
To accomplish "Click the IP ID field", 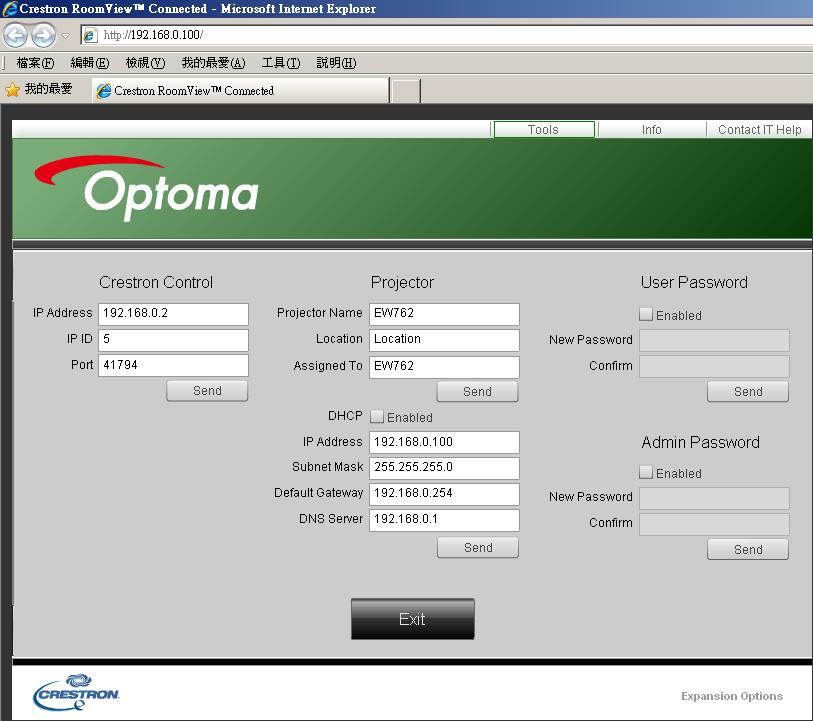I will pos(173,340).
